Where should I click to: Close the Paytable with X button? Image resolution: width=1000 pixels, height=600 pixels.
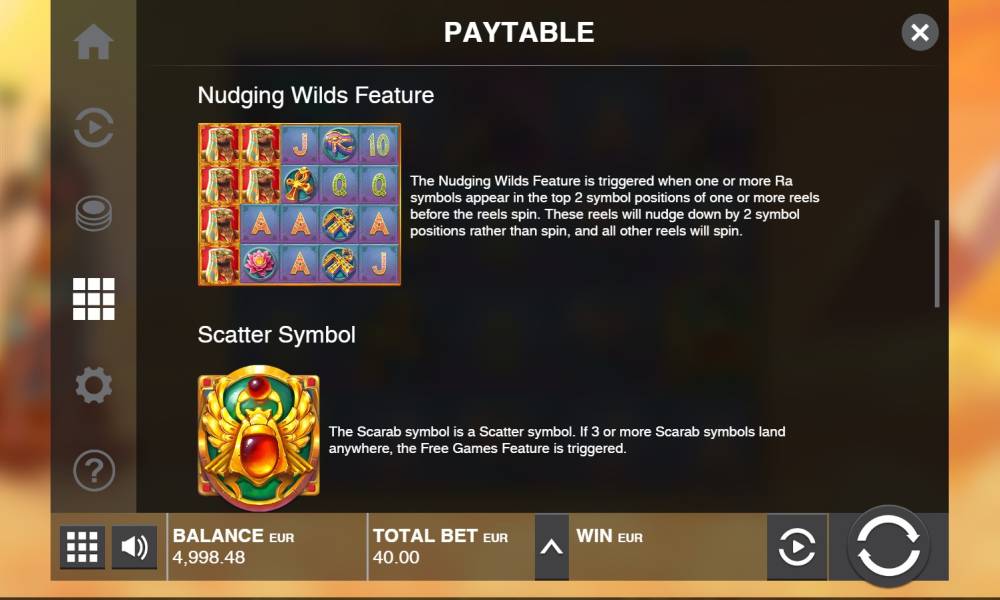(920, 32)
